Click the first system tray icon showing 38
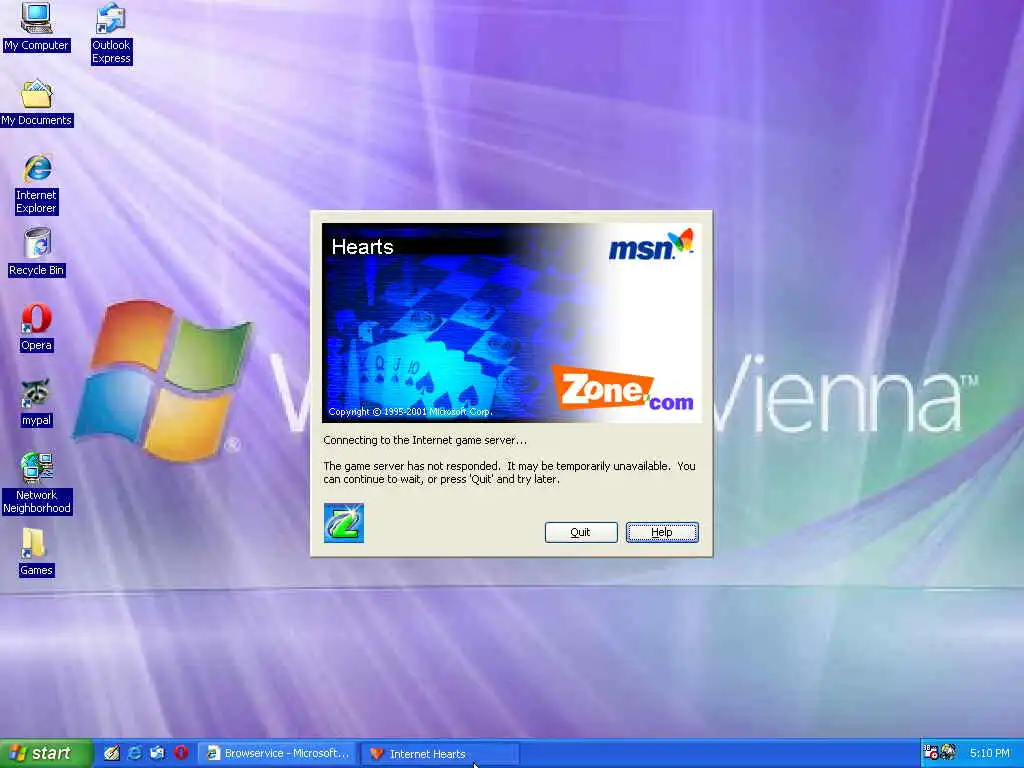Image resolution: width=1024 pixels, height=768 pixels. [931, 752]
